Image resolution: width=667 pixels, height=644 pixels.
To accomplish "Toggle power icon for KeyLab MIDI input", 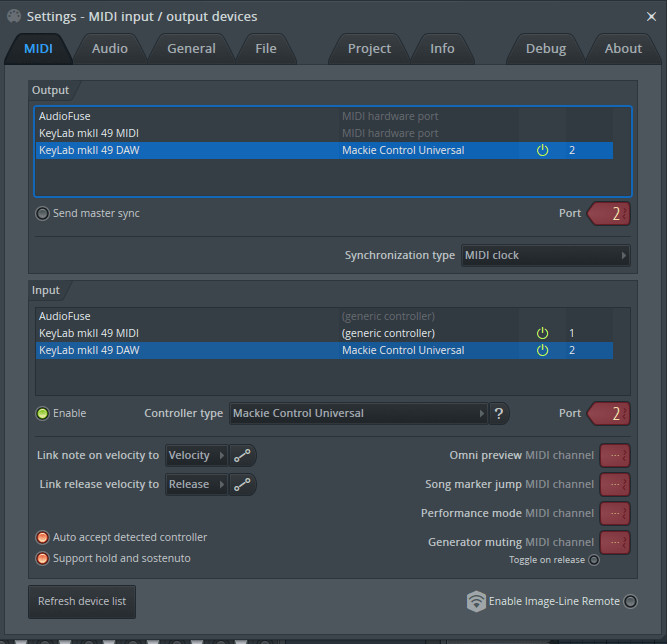I will click(542, 333).
